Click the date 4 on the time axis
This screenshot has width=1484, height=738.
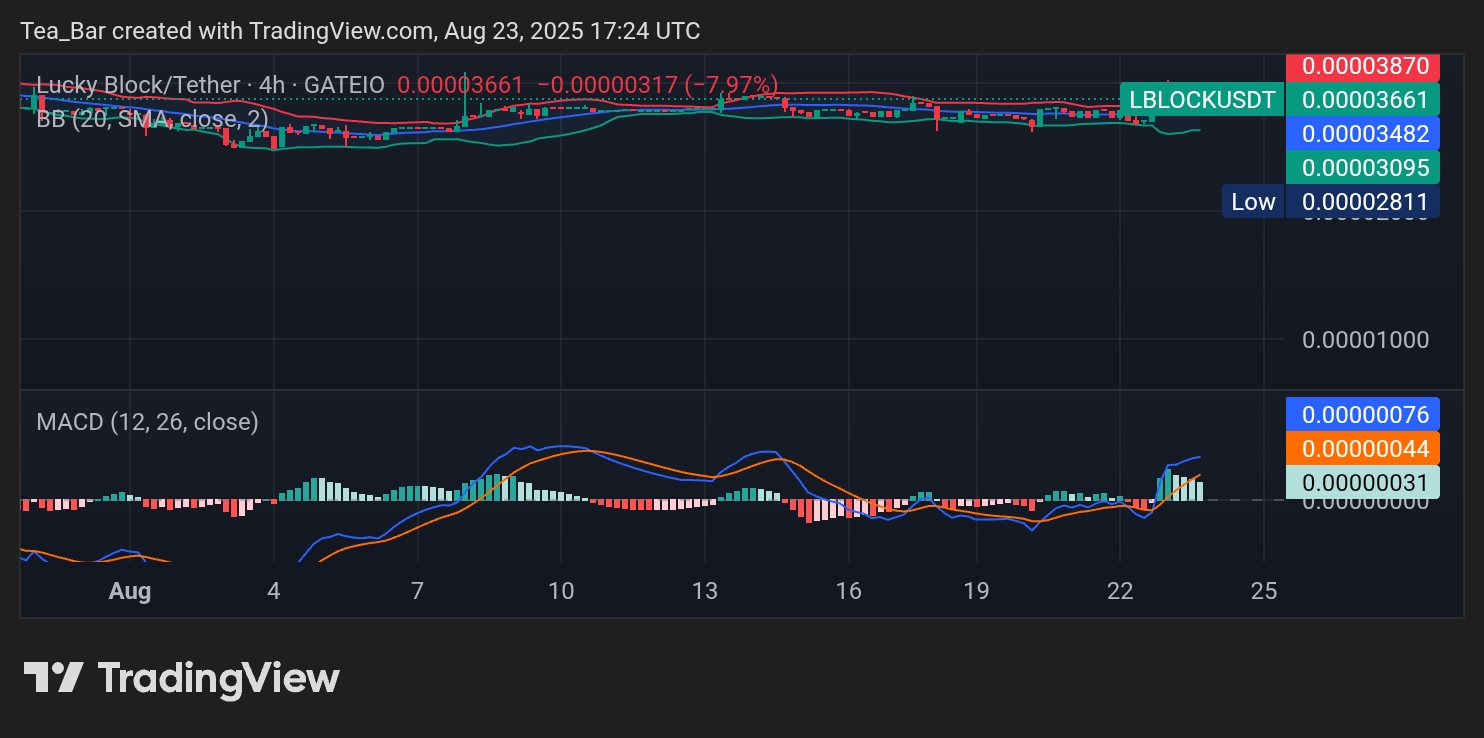click(x=273, y=591)
